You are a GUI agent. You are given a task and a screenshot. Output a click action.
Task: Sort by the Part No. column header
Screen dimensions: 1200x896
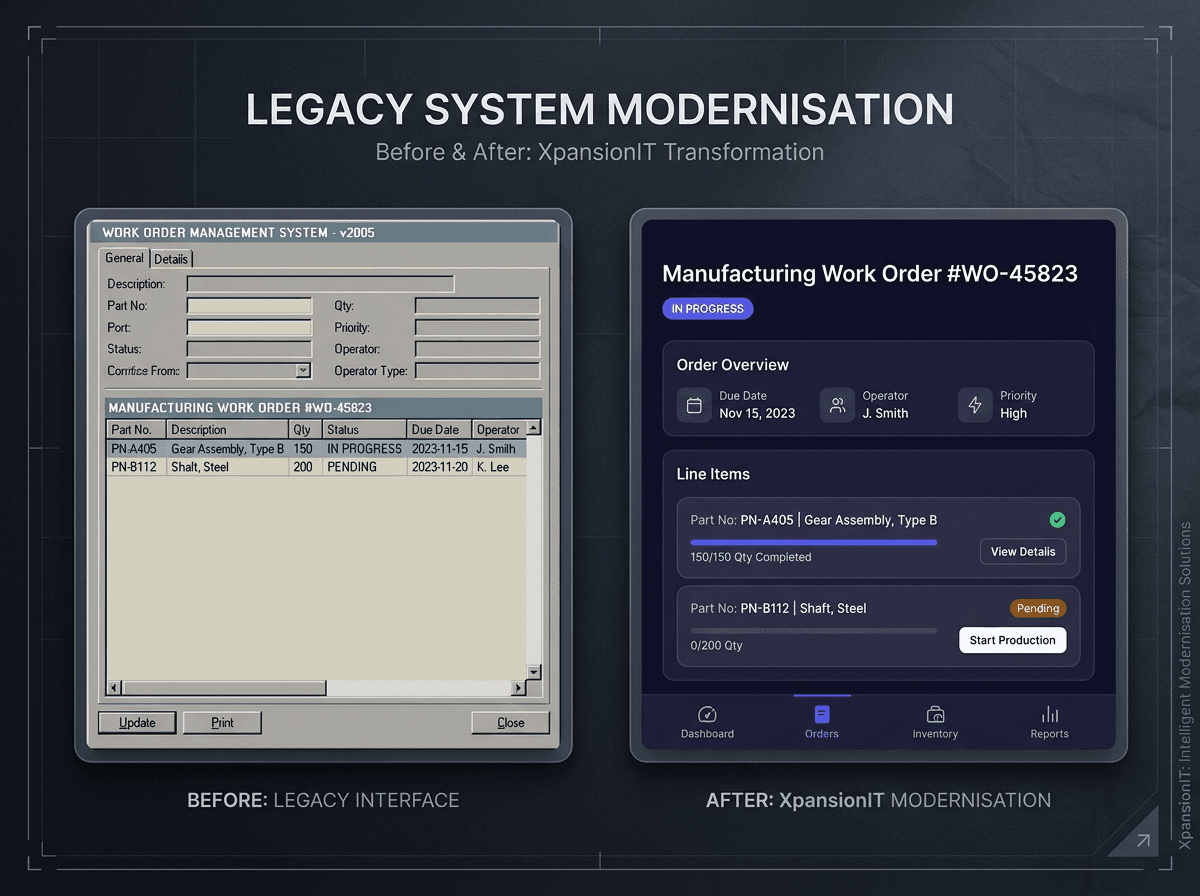click(x=137, y=429)
